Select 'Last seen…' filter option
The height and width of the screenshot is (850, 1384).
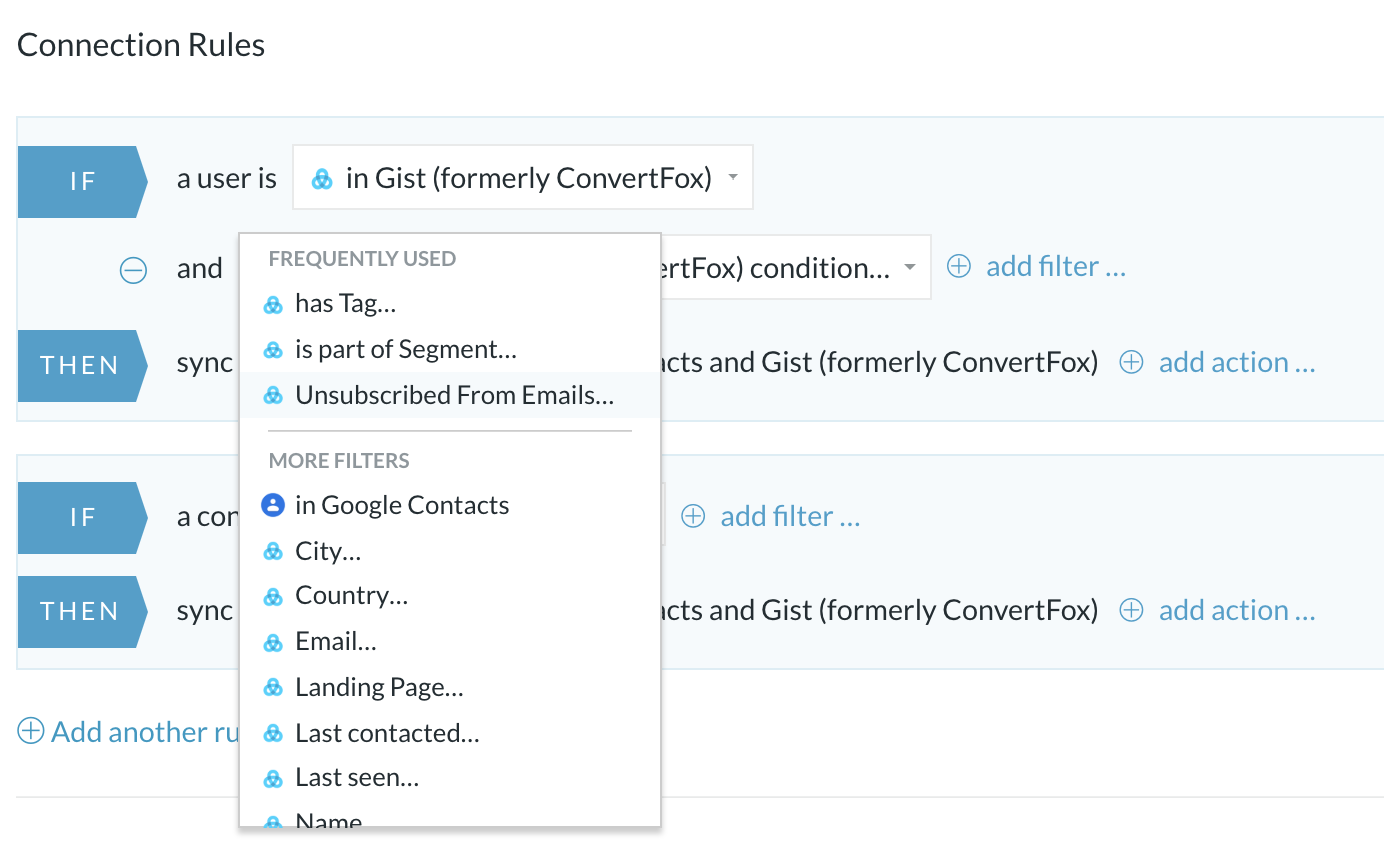click(449, 778)
